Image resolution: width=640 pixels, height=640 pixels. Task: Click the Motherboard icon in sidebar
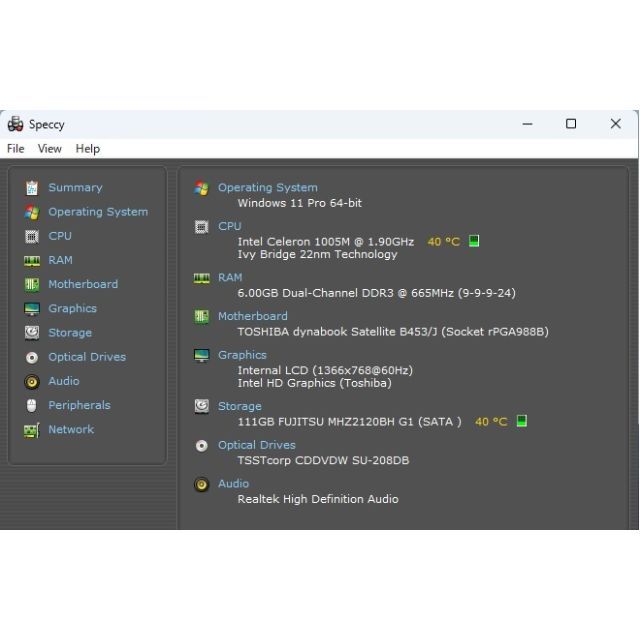(32, 284)
